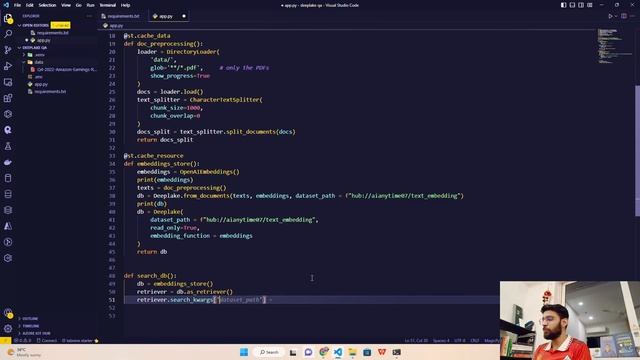
Task: Click the Ln, Col cursor position indicator
Action: (416, 340)
